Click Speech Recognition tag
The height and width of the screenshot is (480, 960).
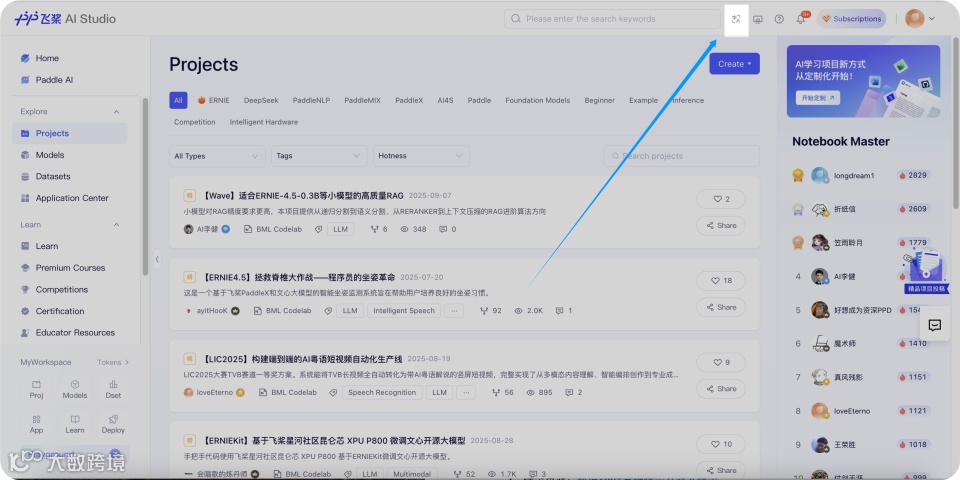point(382,392)
